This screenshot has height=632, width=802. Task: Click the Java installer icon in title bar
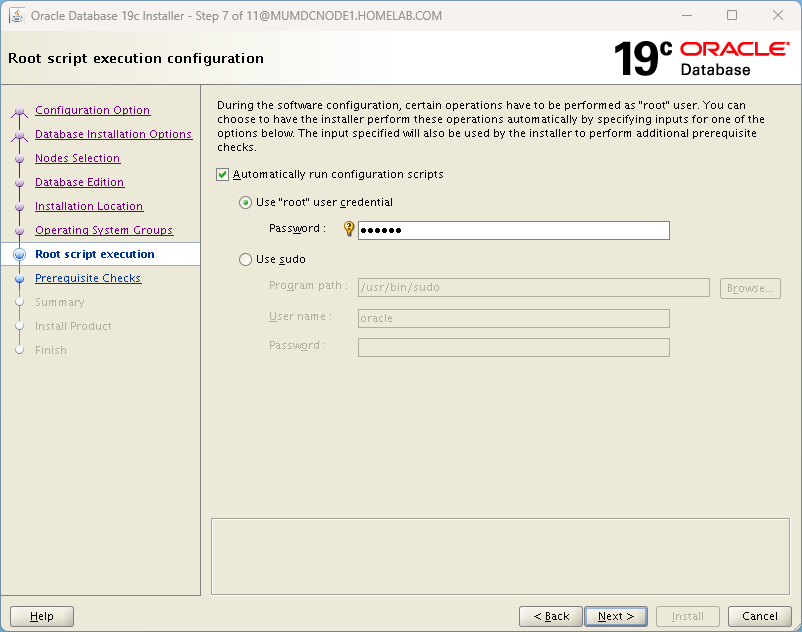(17, 16)
